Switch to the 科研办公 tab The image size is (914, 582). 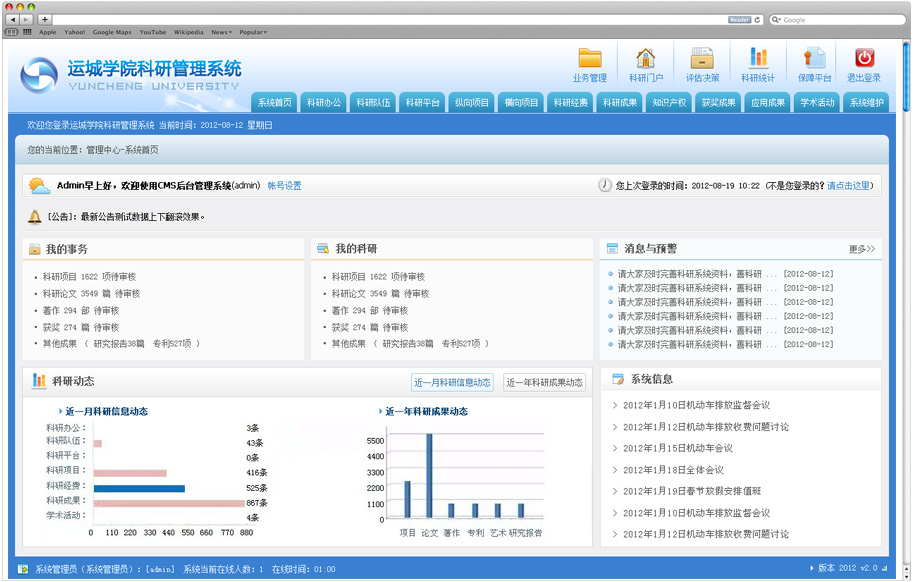click(x=324, y=102)
